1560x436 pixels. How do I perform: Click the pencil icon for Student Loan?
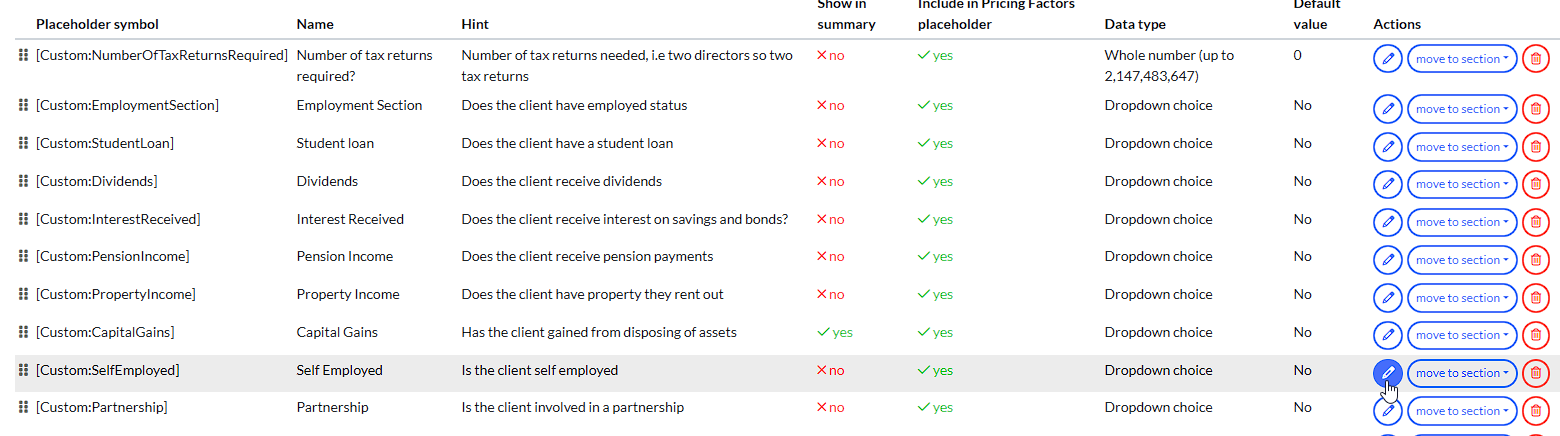coord(1387,147)
